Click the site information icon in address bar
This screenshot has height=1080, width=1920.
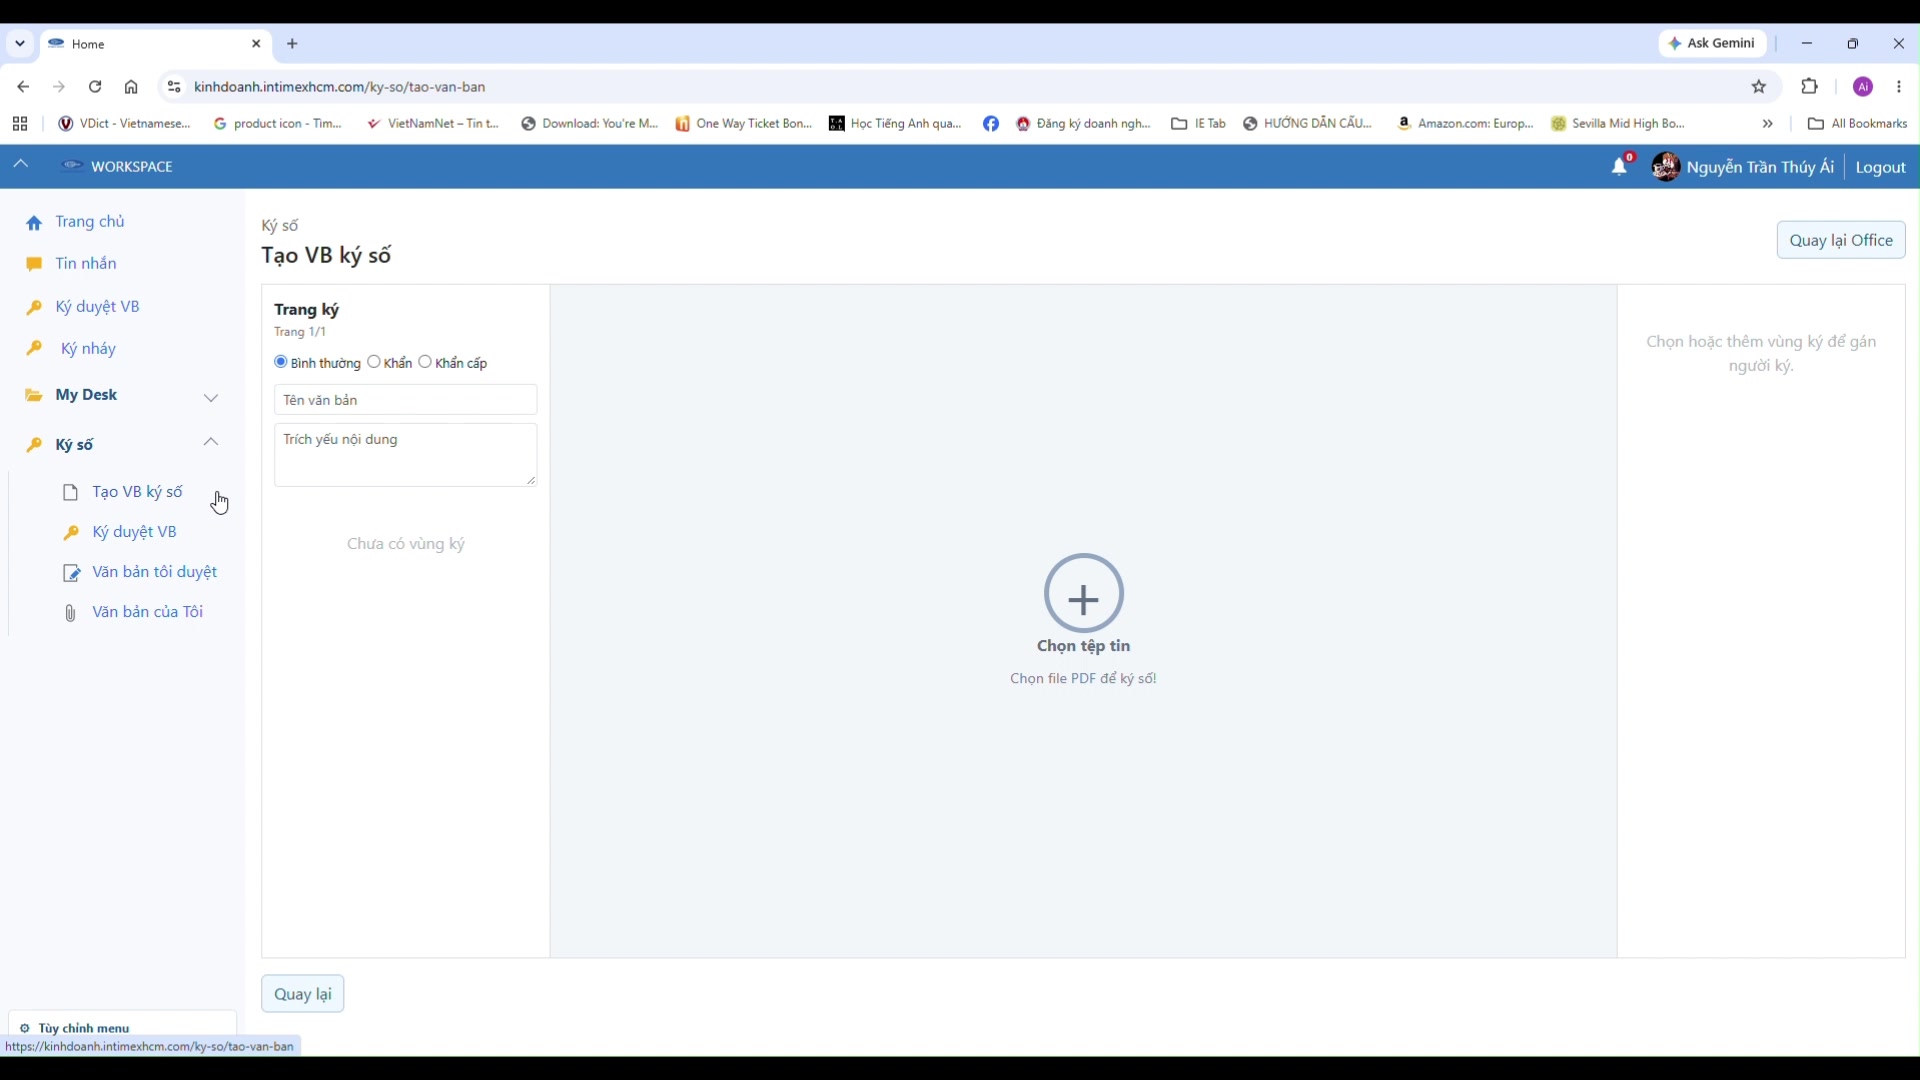(174, 87)
